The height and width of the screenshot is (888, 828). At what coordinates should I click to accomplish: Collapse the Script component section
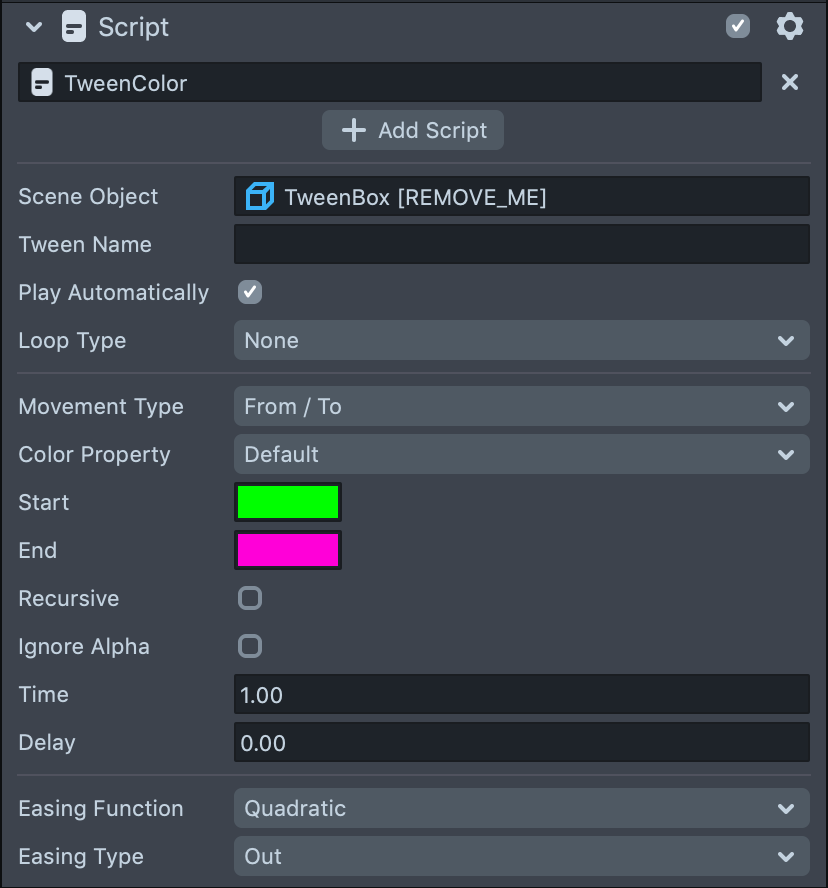[x=34, y=27]
